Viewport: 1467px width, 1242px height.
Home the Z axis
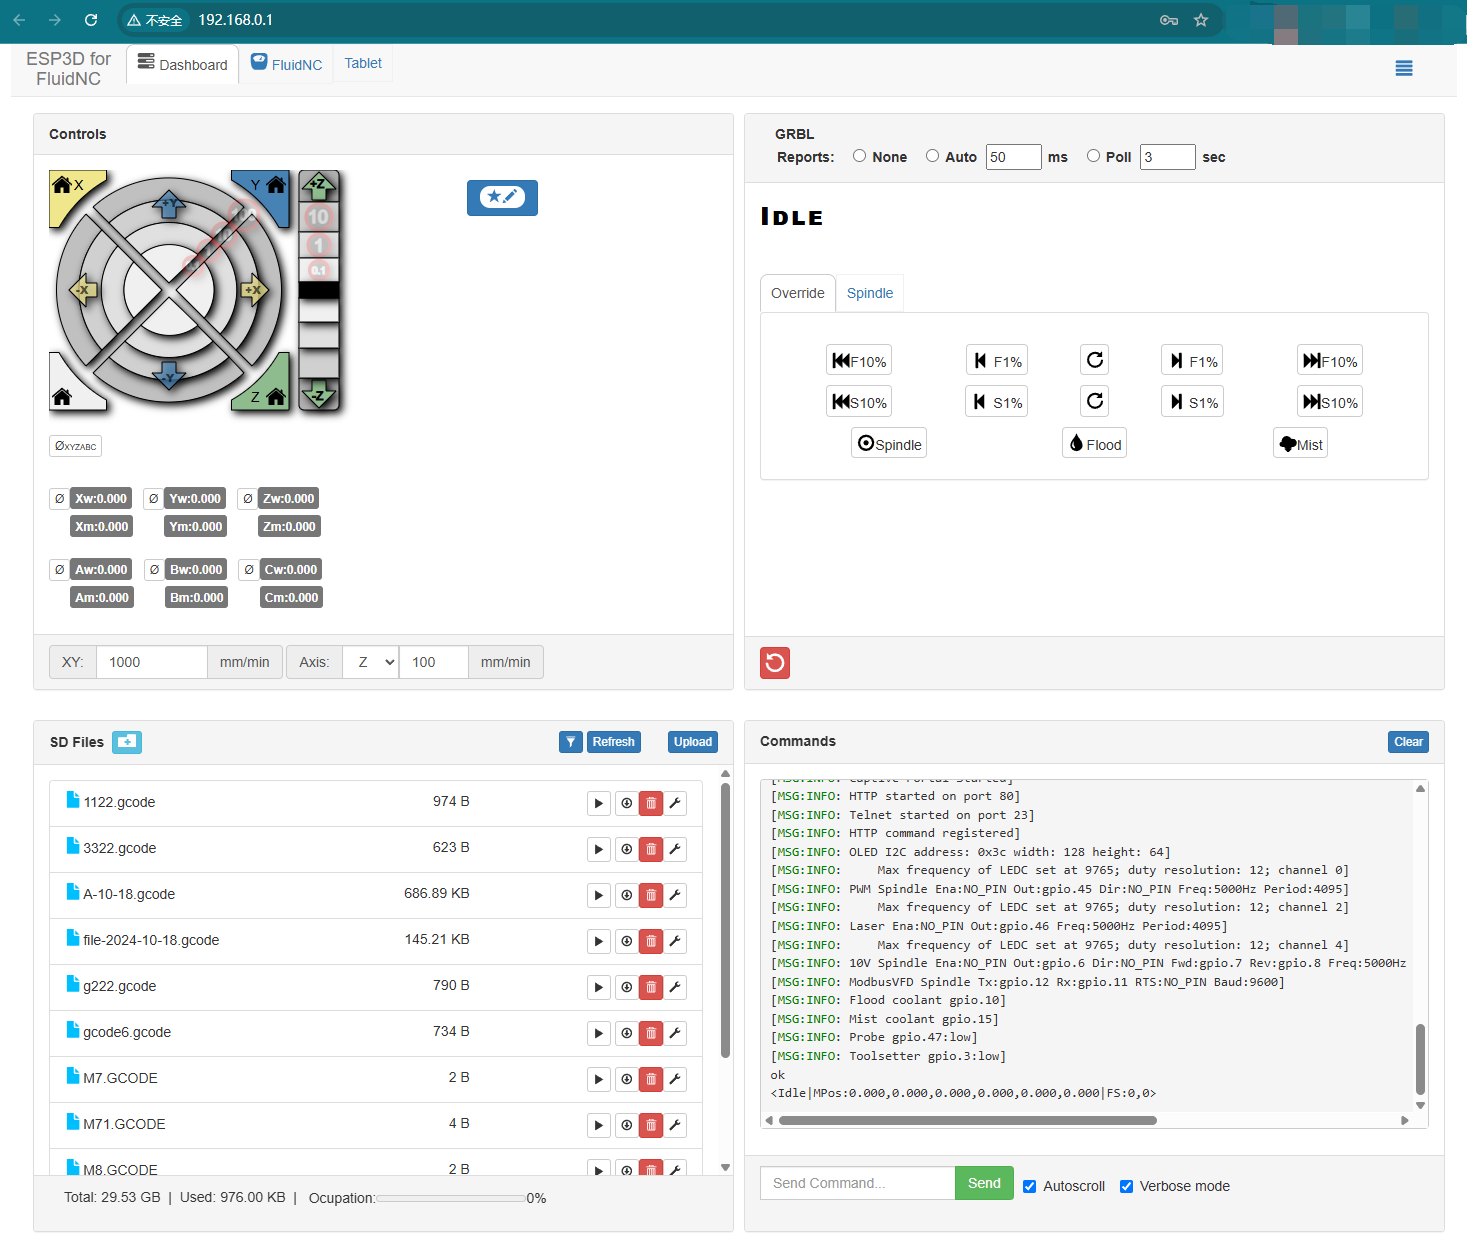tap(268, 390)
